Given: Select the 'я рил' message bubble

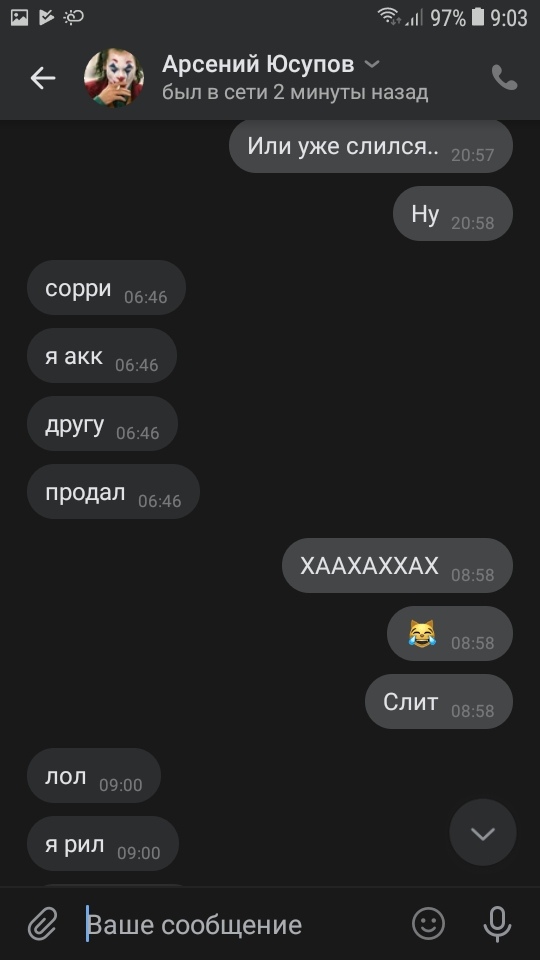Looking at the screenshot, I should [x=103, y=844].
